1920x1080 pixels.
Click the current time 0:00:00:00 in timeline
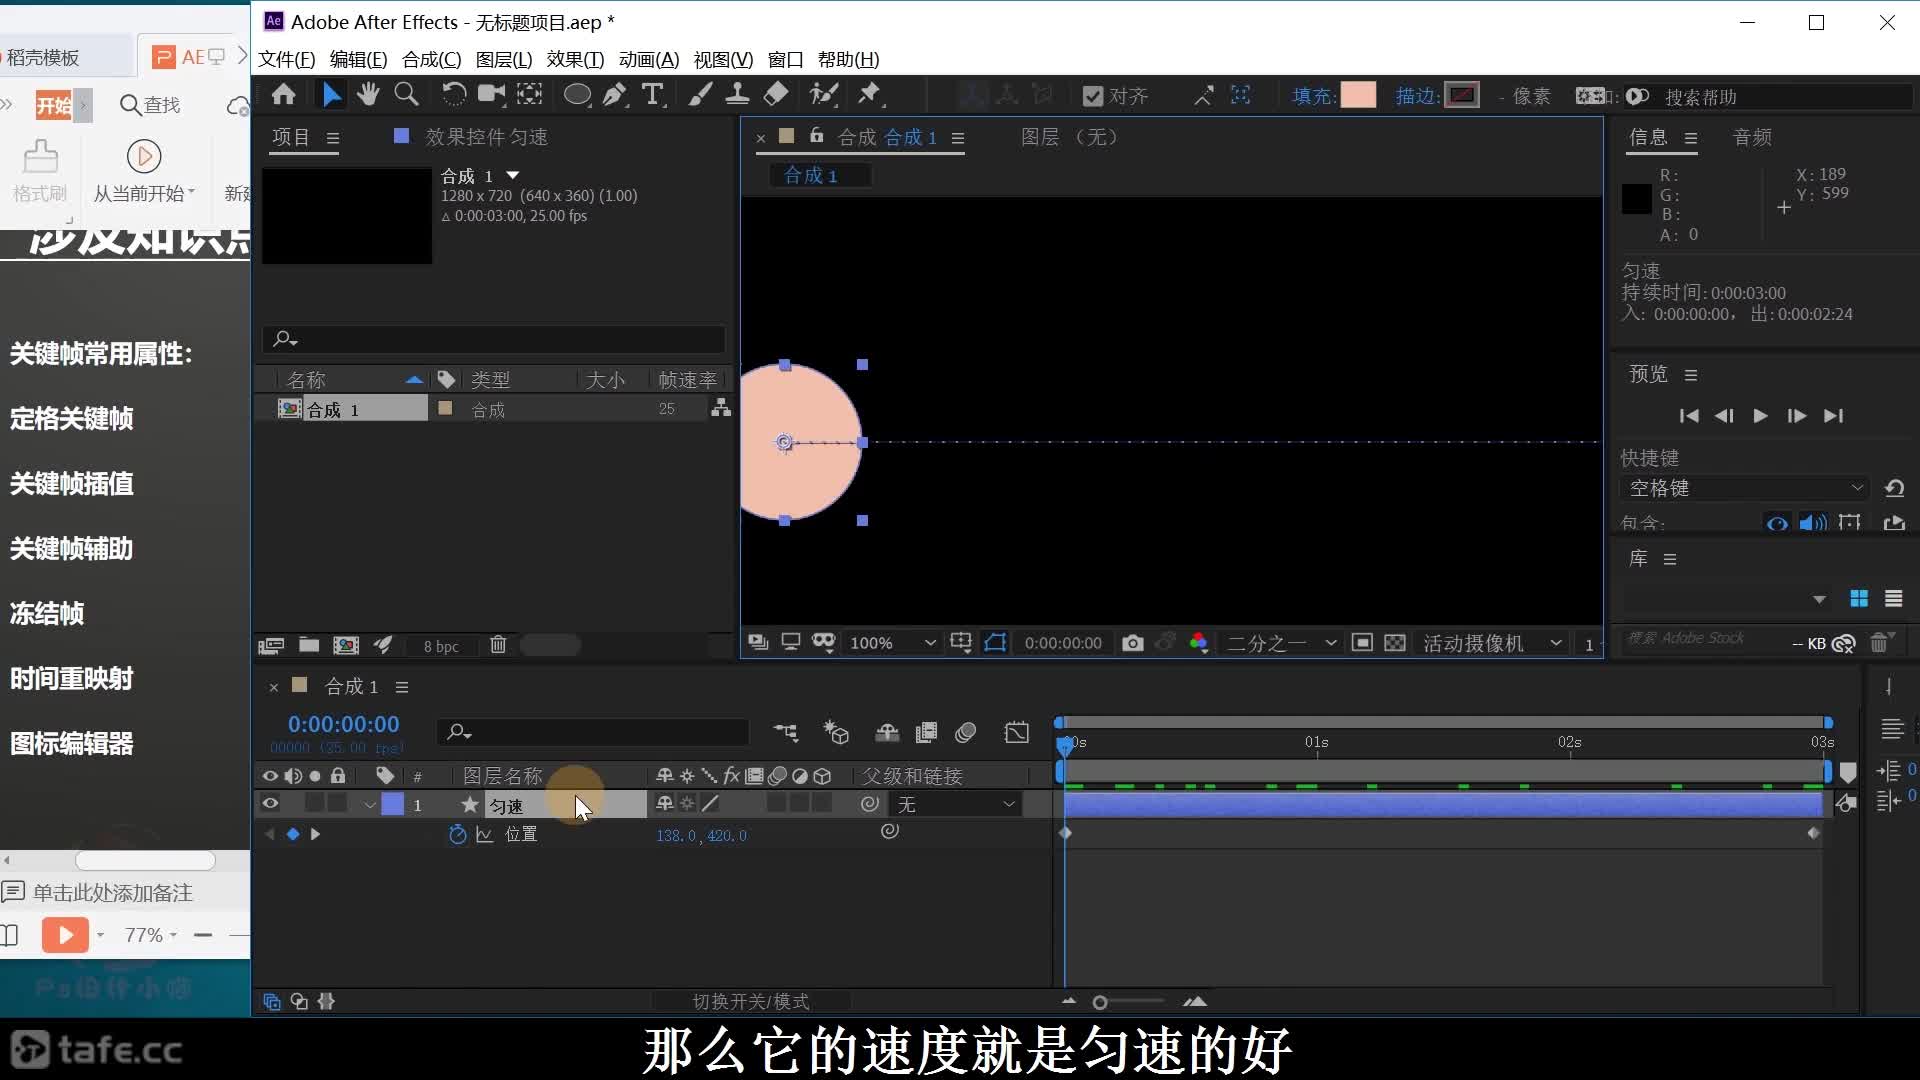point(343,724)
